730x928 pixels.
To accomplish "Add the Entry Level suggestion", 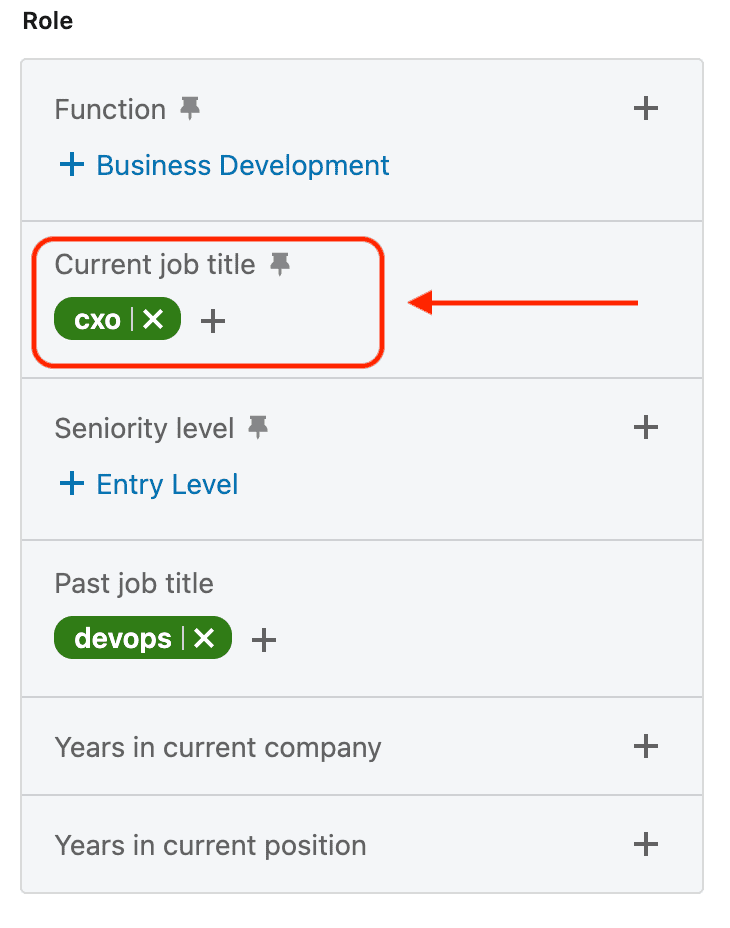I will 148,485.
